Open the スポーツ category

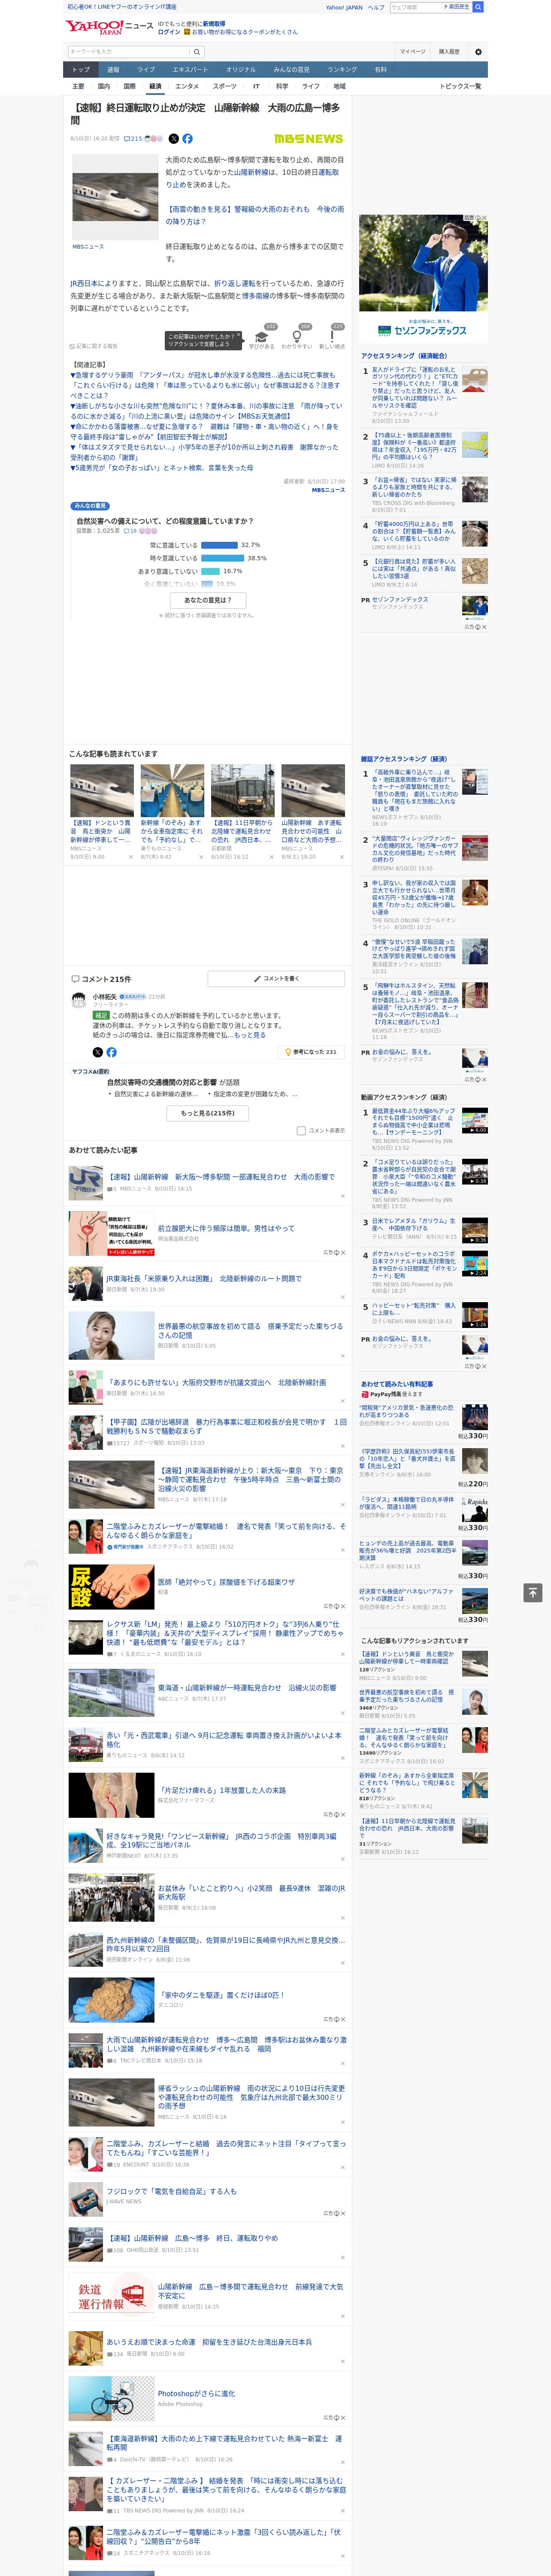225,87
